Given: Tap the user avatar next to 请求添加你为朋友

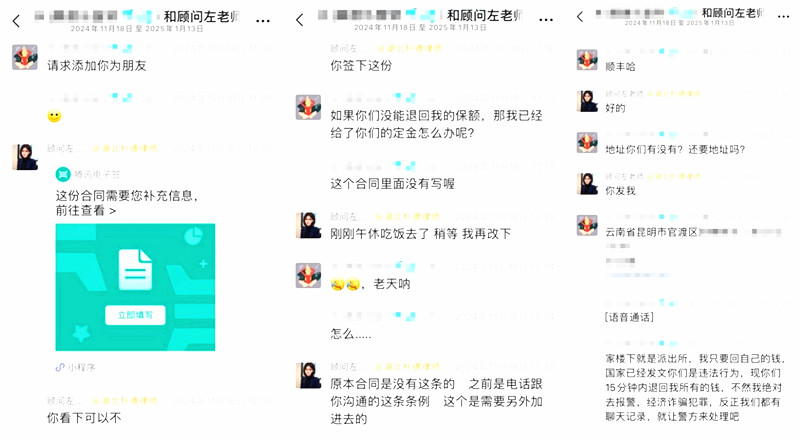Looking at the screenshot, I should [x=24, y=57].
